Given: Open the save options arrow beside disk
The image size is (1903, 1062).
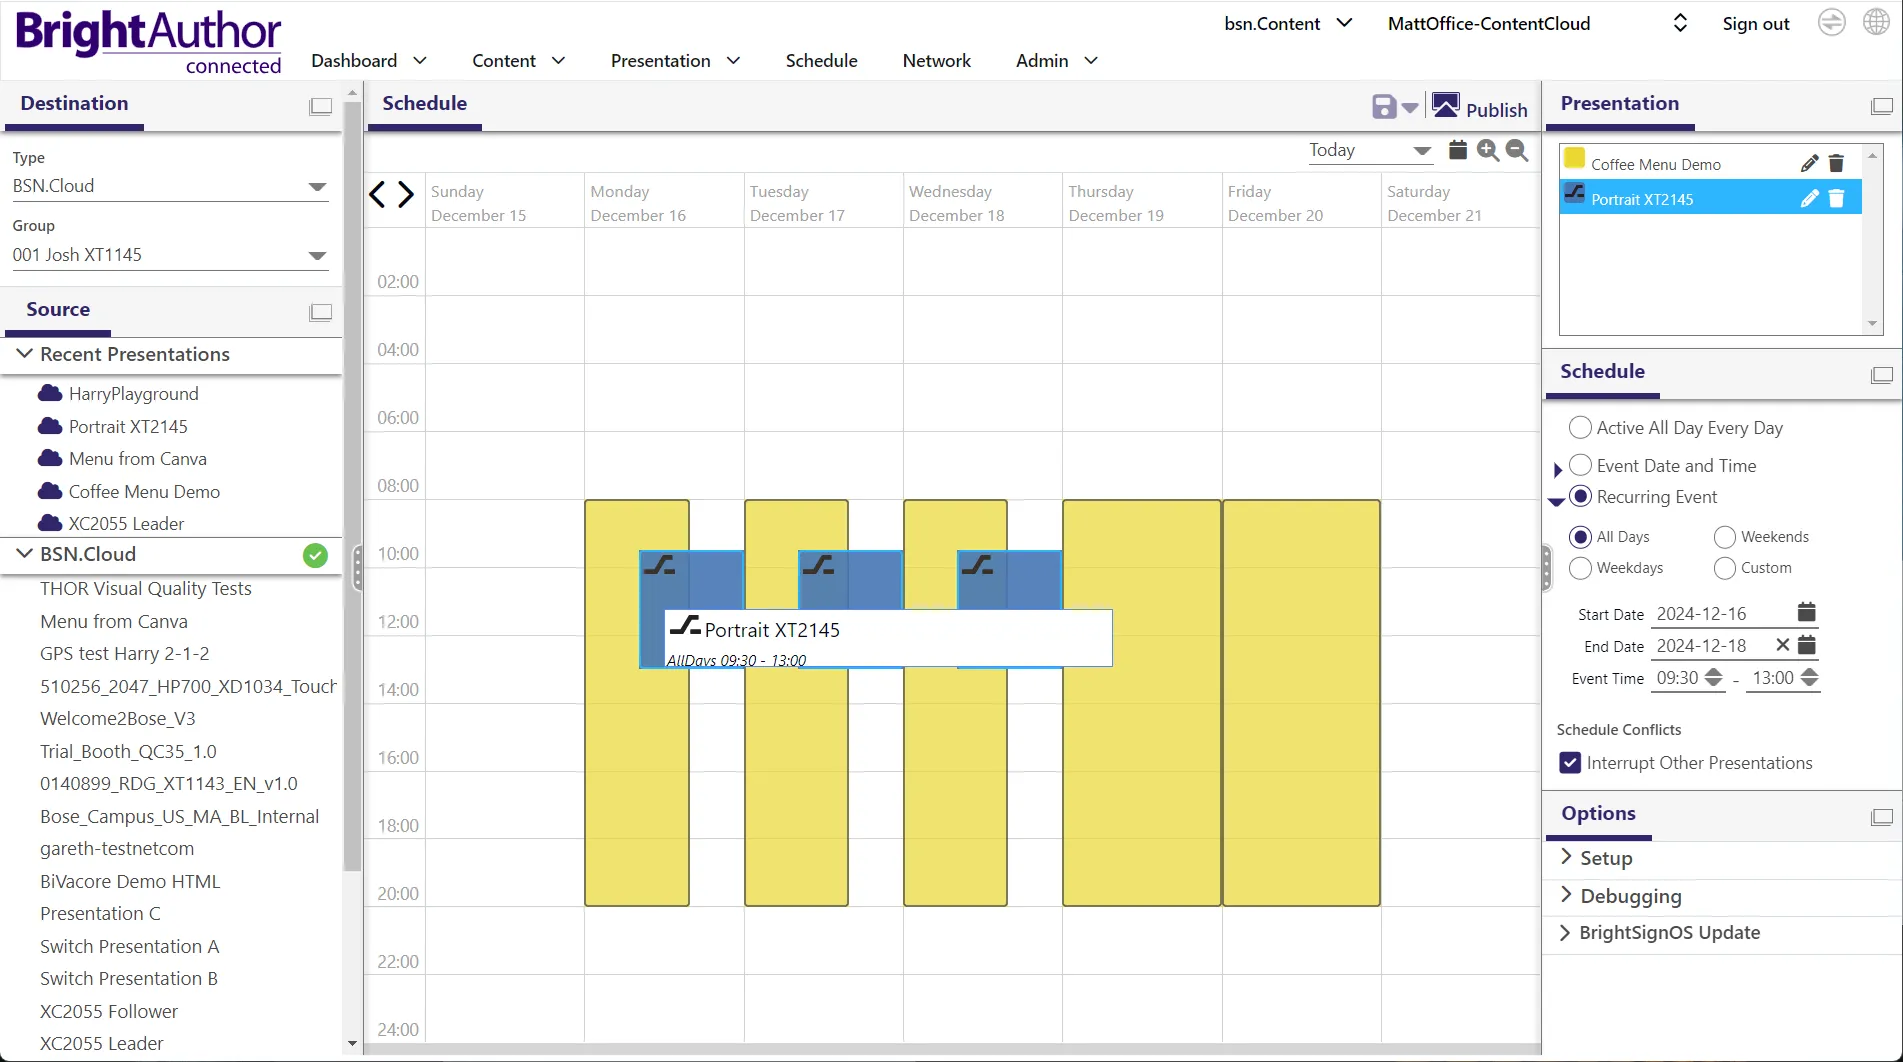Looking at the screenshot, I should (x=1410, y=108).
